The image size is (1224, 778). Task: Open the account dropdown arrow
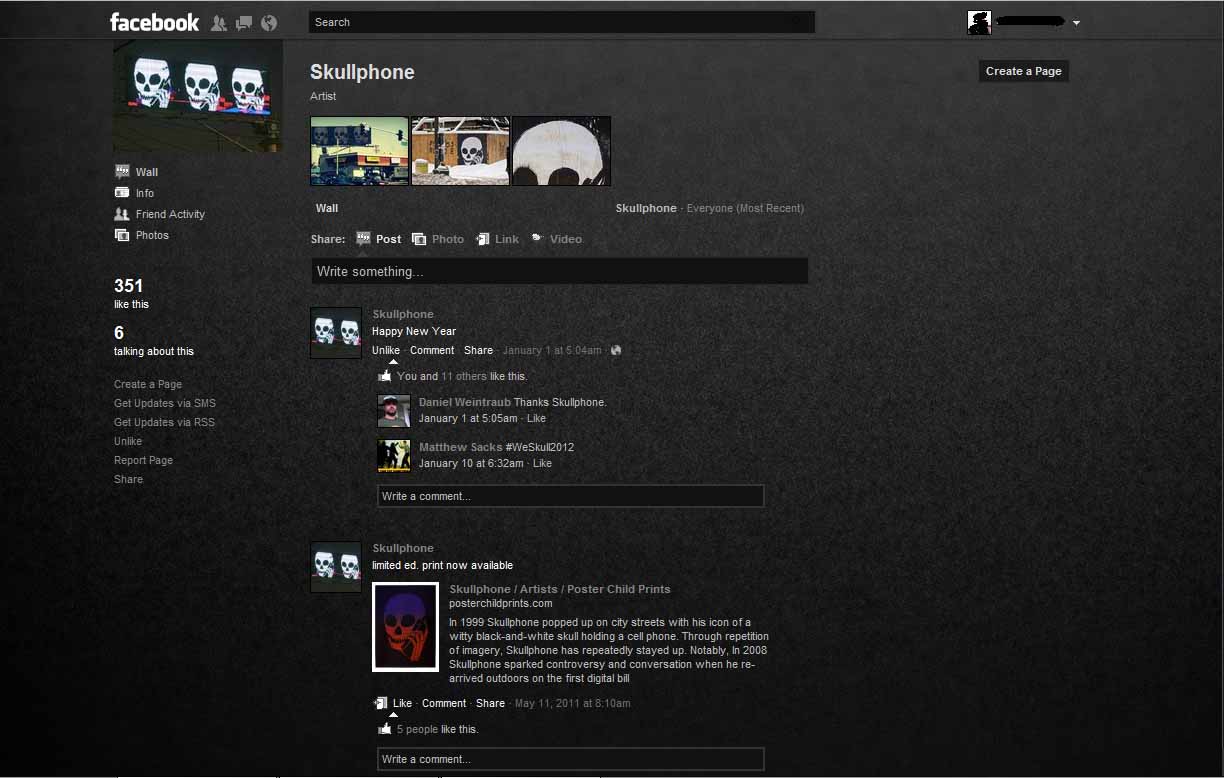1076,23
